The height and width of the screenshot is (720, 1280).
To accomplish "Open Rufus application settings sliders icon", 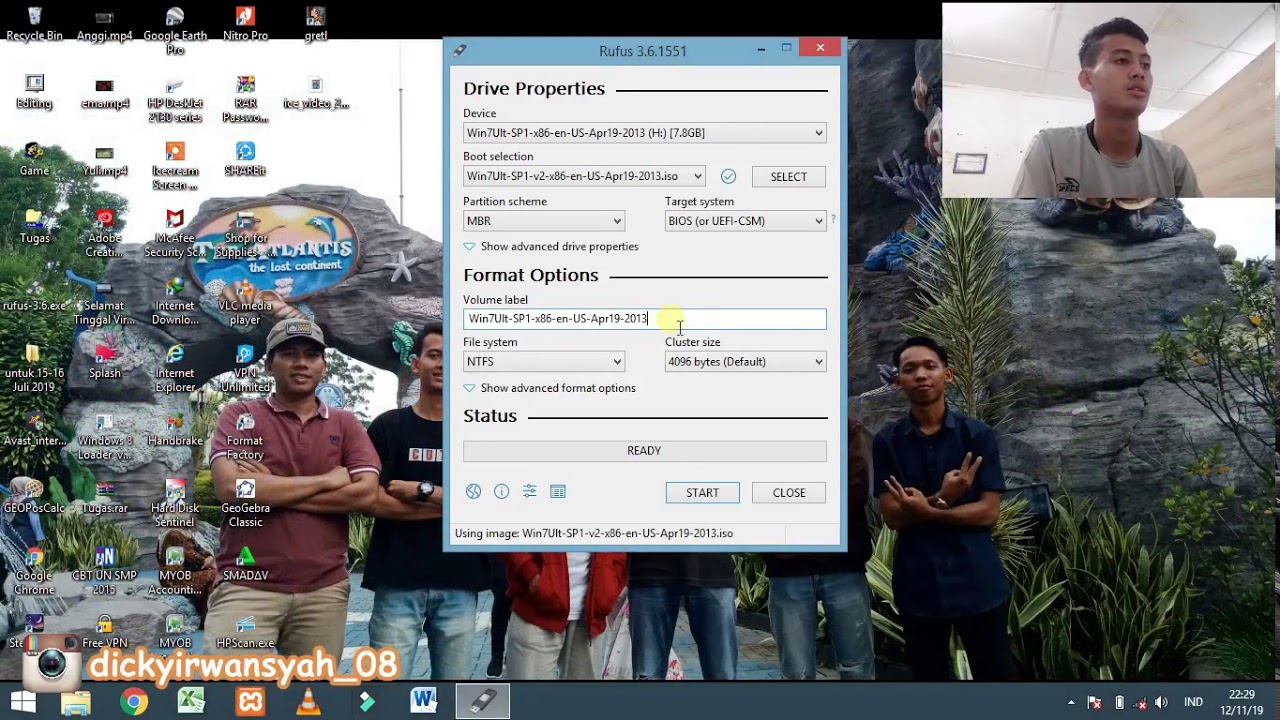I will (x=529, y=491).
